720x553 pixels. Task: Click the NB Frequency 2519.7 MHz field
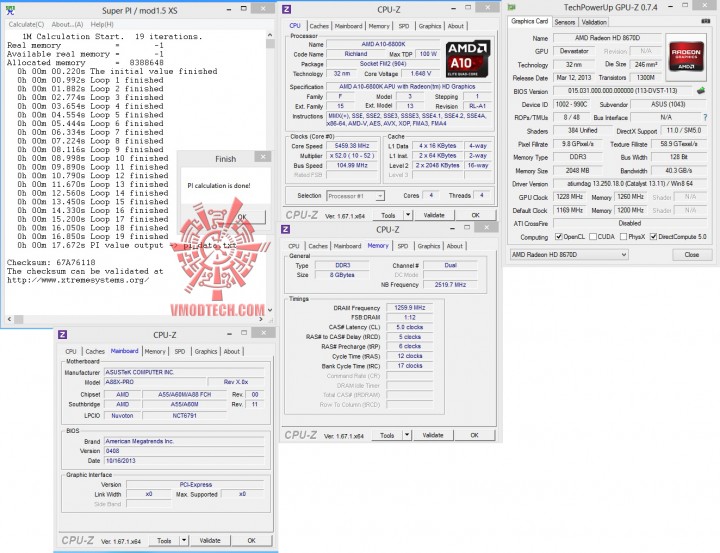click(450, 285)
